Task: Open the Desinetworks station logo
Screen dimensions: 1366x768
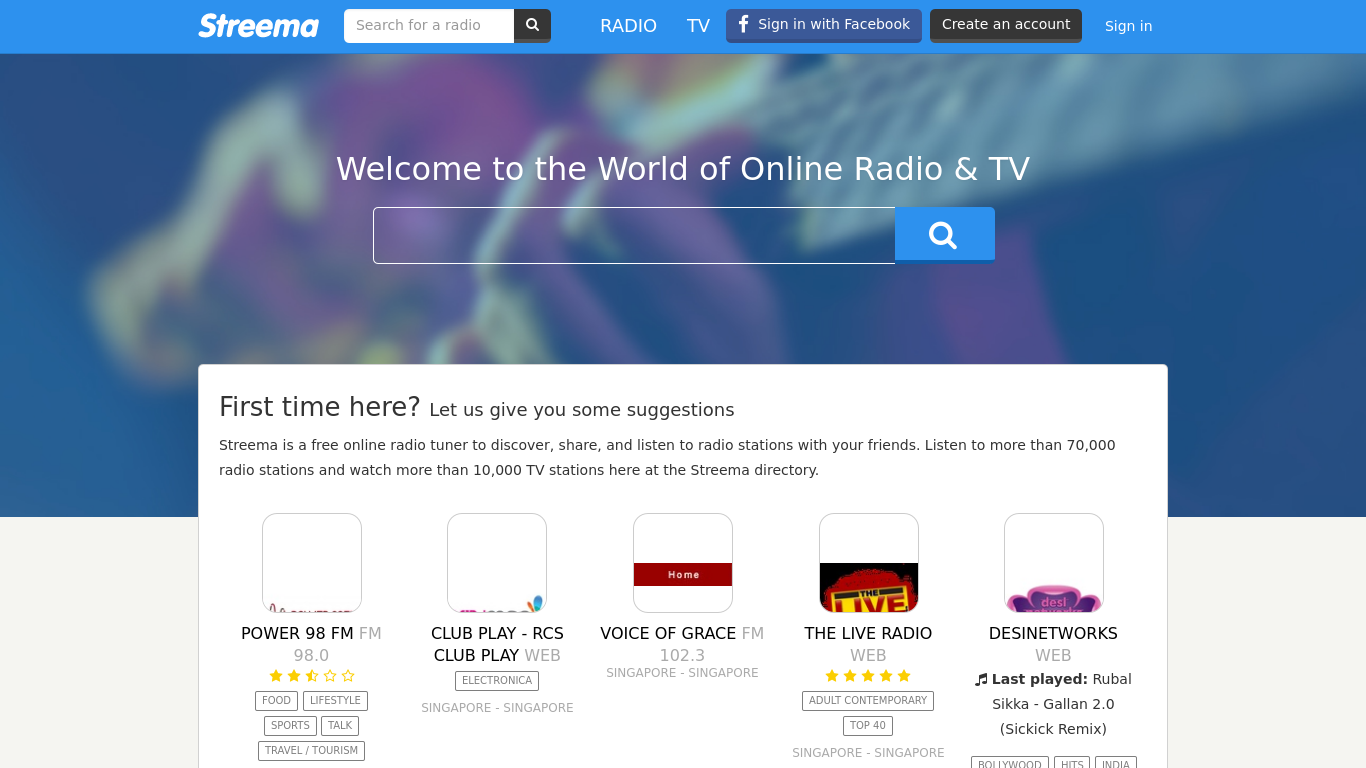Action: point(1054,563)
